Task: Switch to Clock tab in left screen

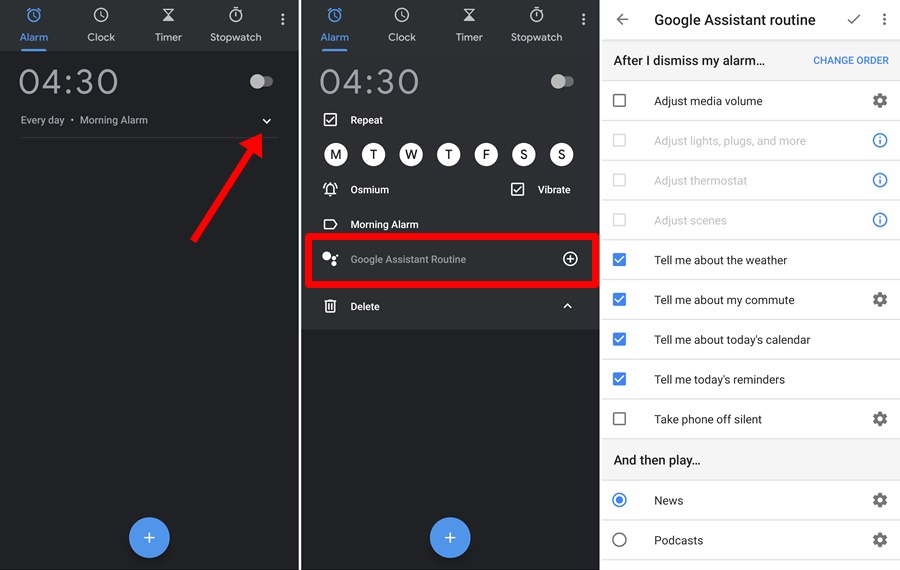Action: (x=101, y=26)
